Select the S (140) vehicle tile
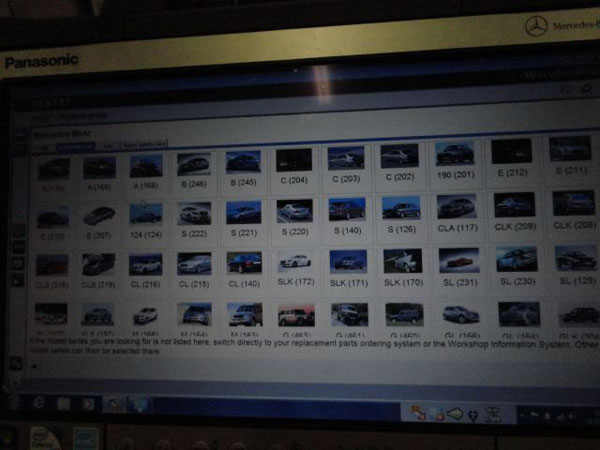 pos(347,217)
